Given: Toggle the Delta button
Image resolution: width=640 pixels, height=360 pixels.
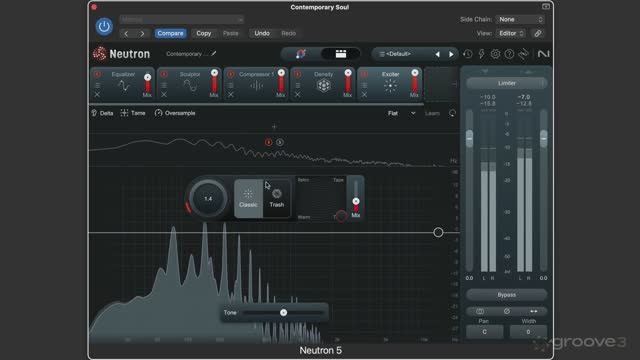Looking at the screenshot, I should coord(102,113).
